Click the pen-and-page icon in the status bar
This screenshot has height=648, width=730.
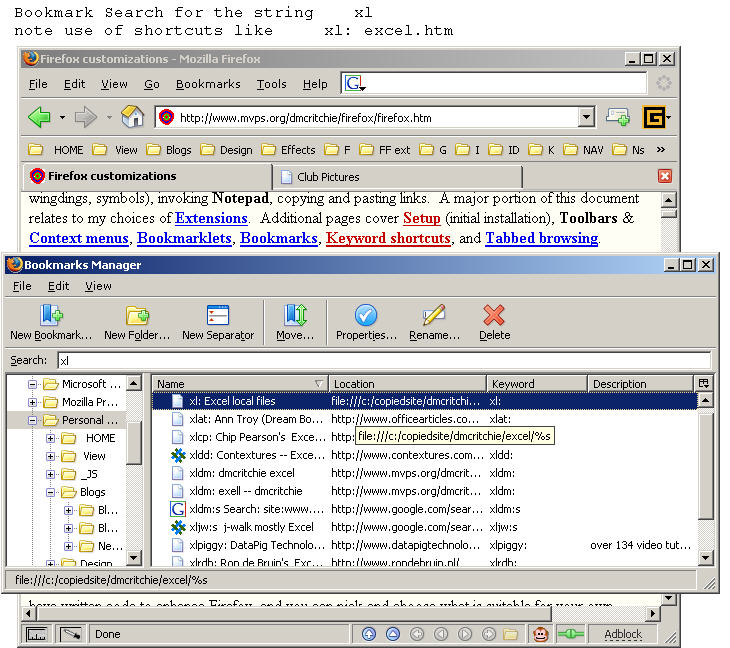coord(71,634)
